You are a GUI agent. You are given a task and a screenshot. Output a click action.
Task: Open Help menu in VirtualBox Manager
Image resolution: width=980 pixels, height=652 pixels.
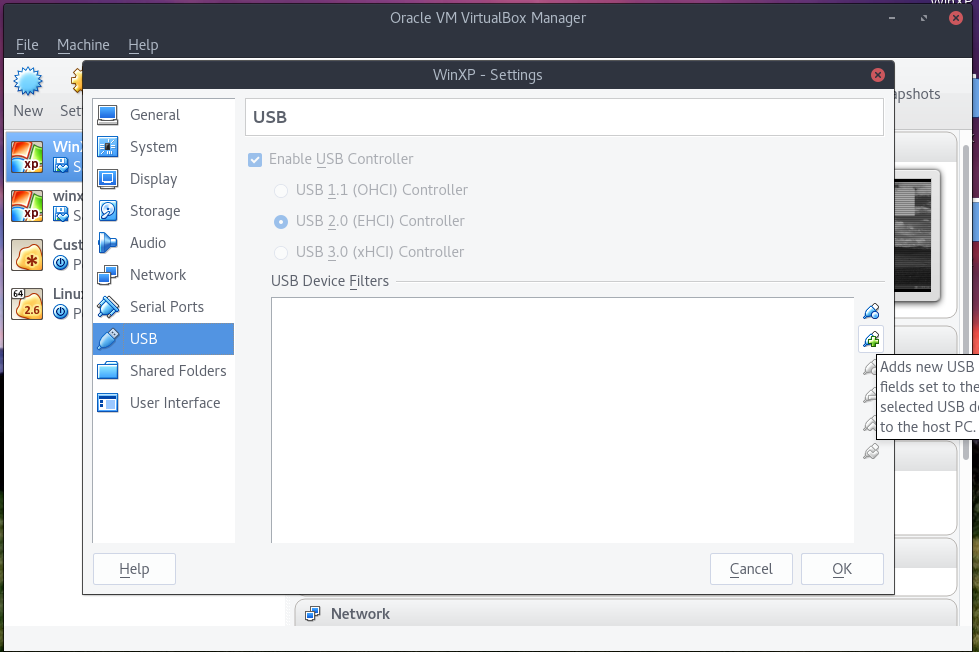coord(143,45)
